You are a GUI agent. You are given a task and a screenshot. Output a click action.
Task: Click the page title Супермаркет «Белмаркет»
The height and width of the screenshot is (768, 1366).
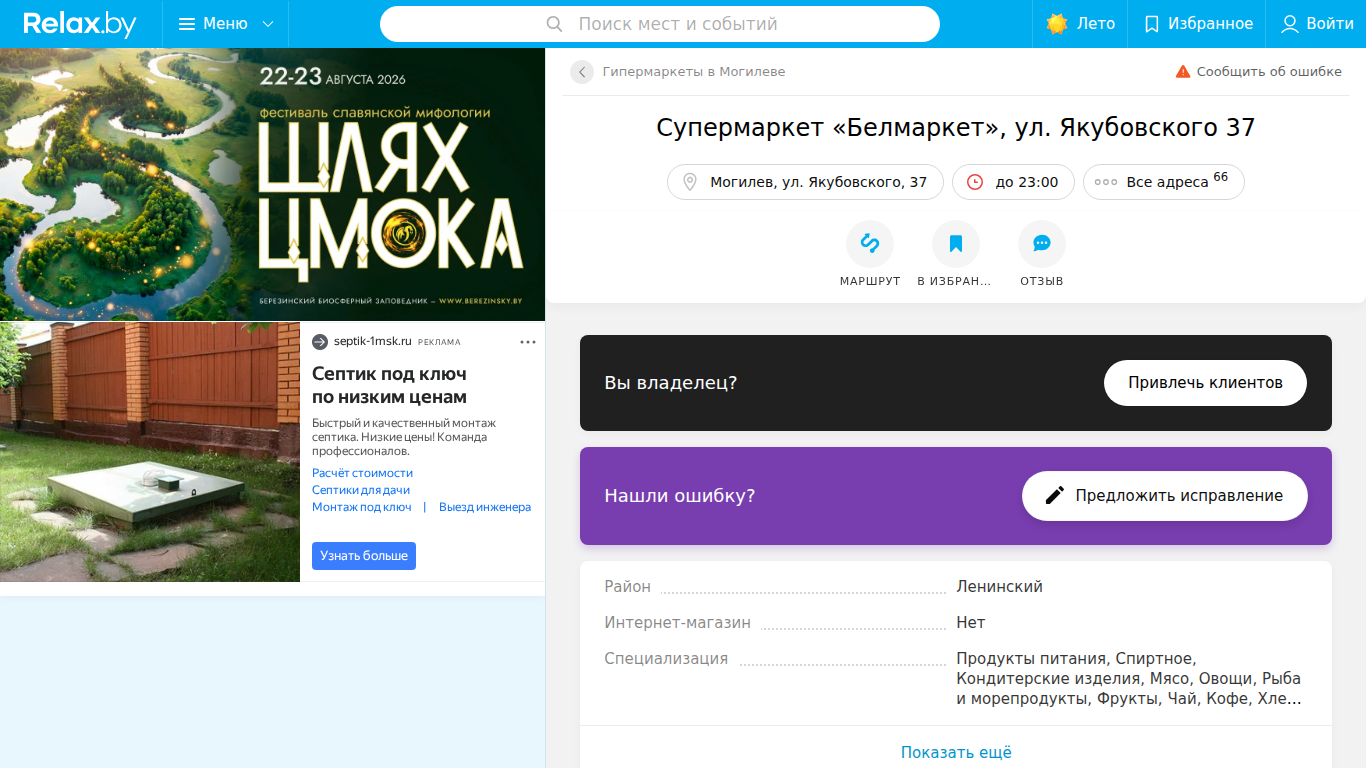click(956, 128)
